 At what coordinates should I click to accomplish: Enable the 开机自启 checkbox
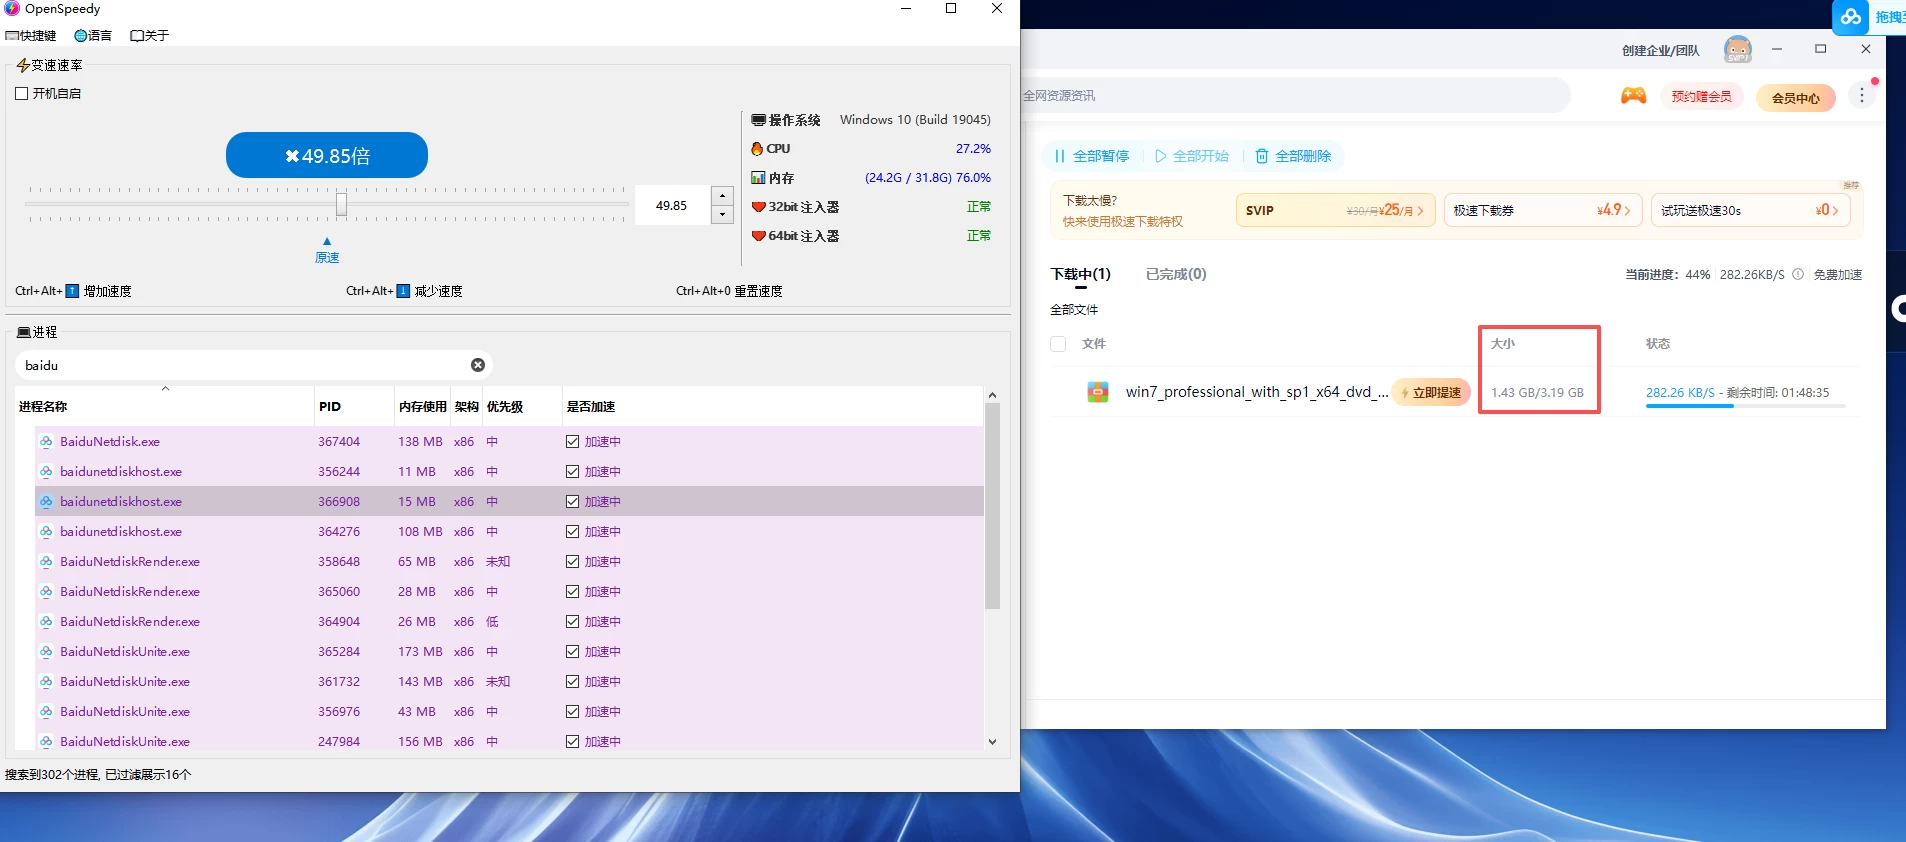coord(22,94)
